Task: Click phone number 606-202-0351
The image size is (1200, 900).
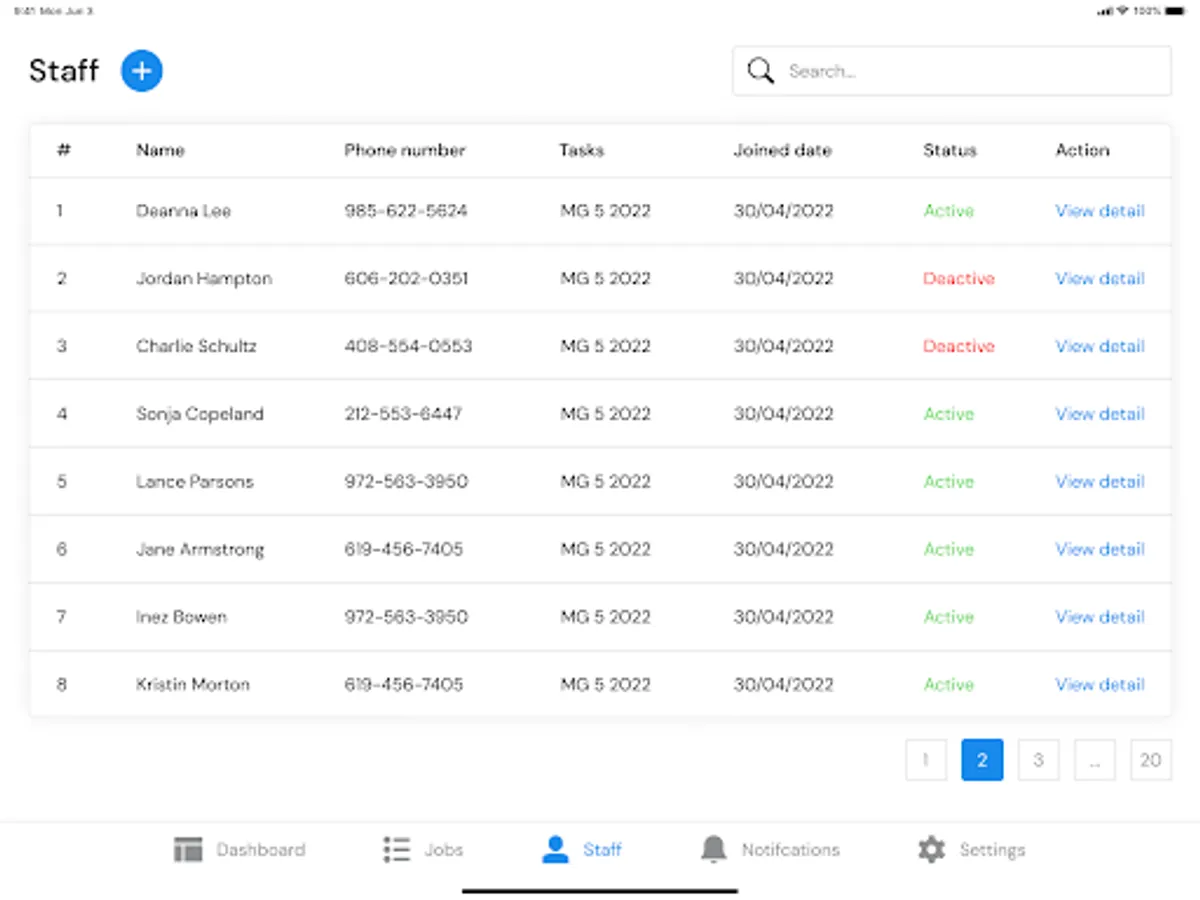Action: 406,279
